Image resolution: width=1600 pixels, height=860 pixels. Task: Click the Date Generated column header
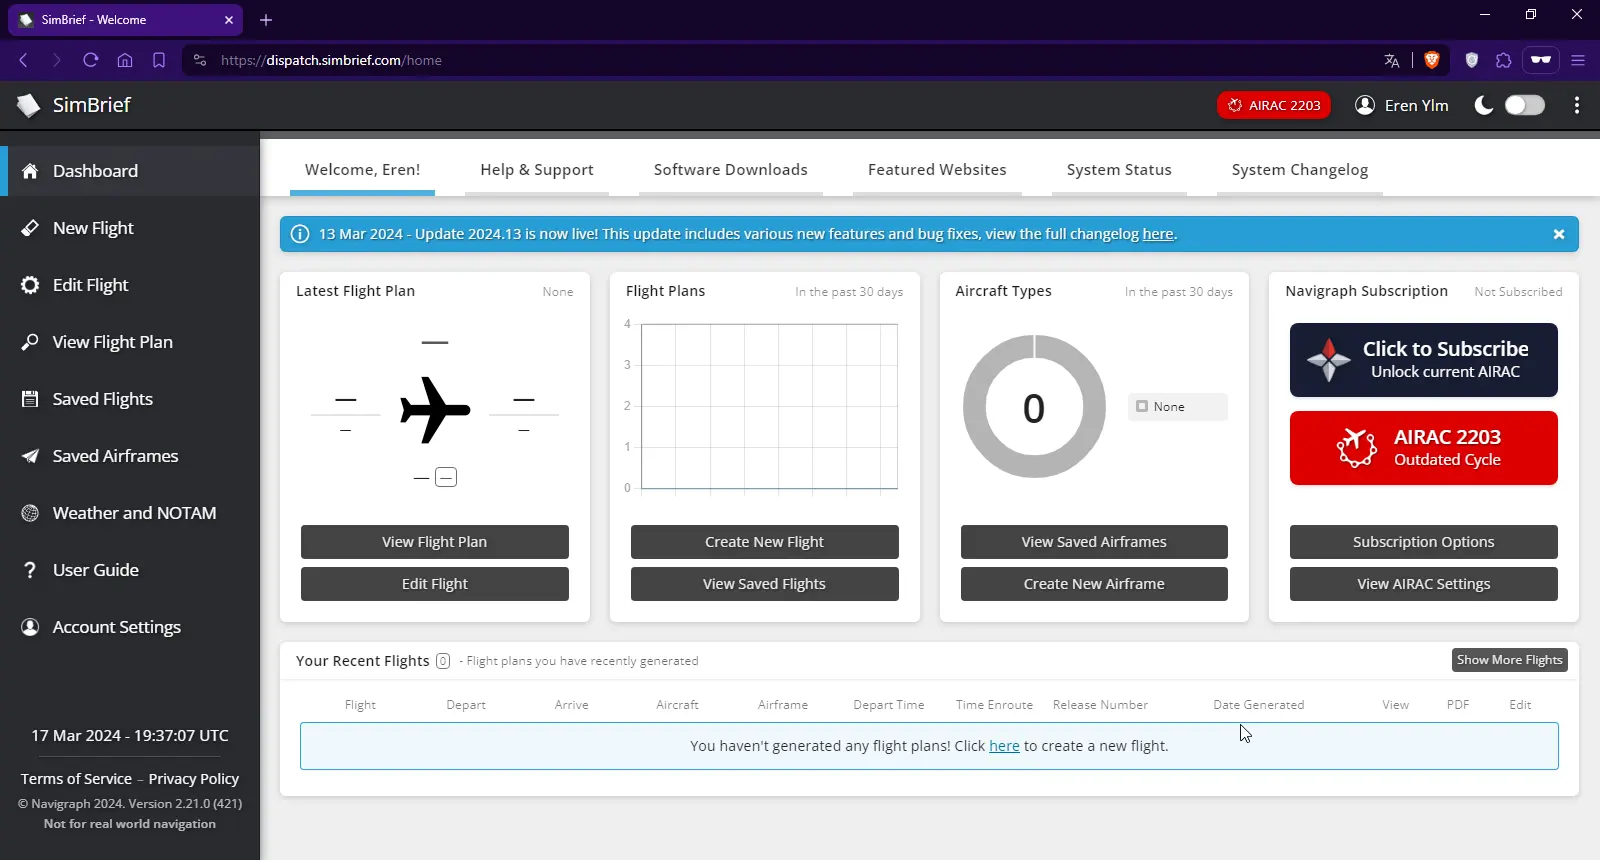1259,705
